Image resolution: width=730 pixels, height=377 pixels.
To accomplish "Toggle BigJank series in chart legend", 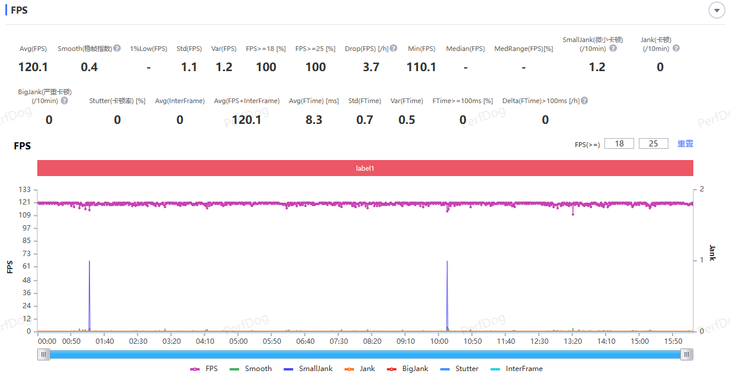I will pyautogui.click(x=407, y=369).
